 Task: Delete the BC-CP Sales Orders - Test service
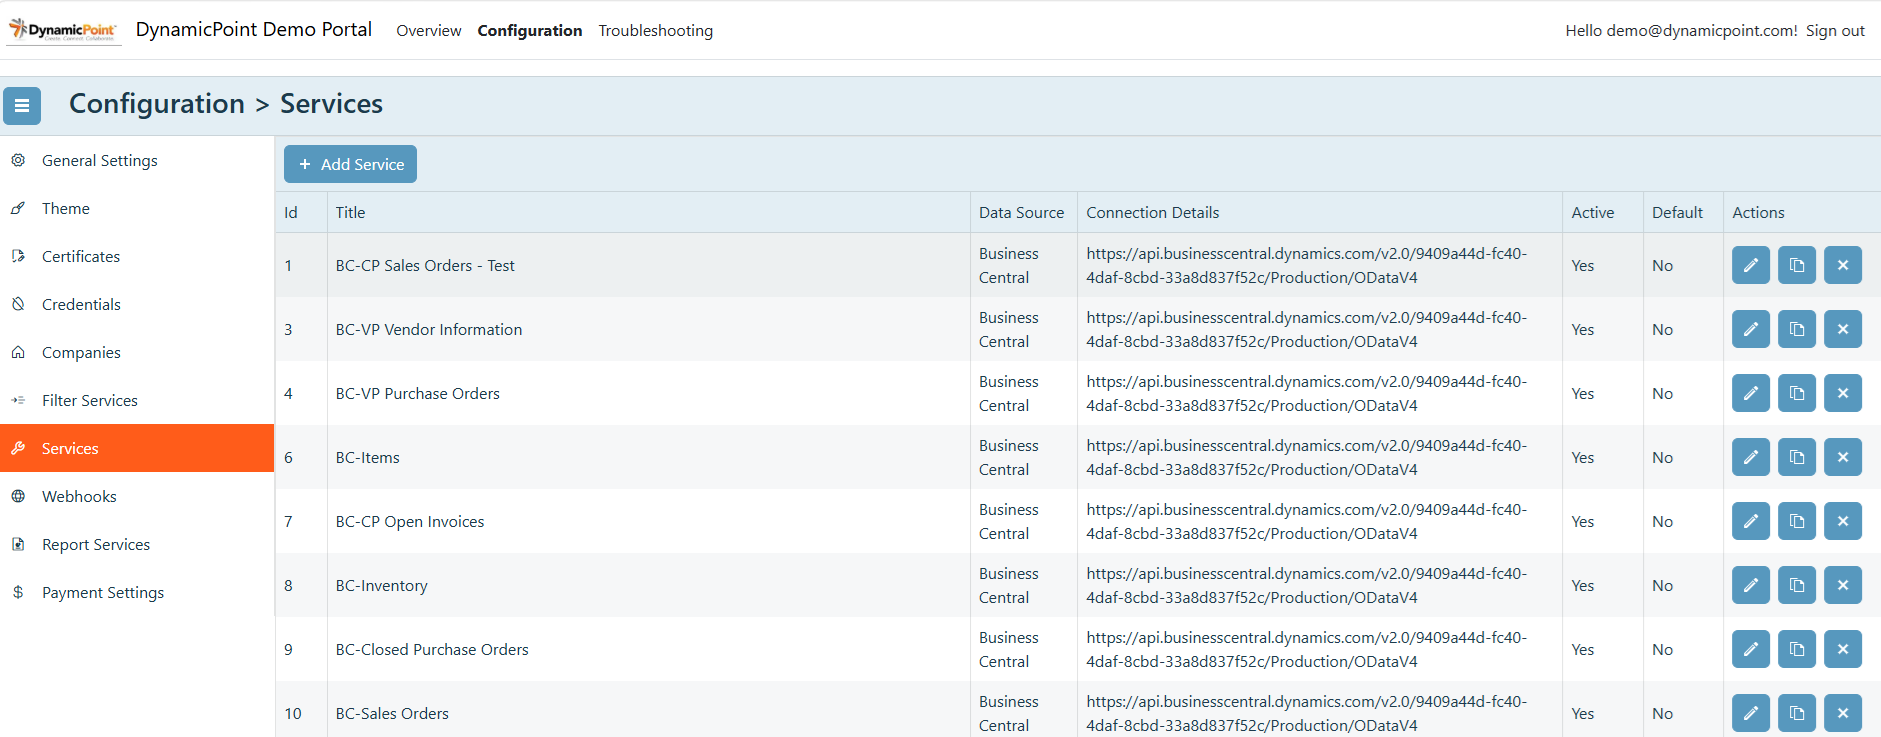coord(1843,265)
